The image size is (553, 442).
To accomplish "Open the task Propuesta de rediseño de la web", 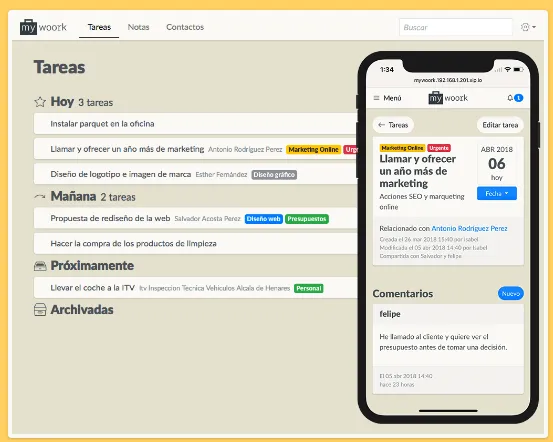I will [110, 218].
